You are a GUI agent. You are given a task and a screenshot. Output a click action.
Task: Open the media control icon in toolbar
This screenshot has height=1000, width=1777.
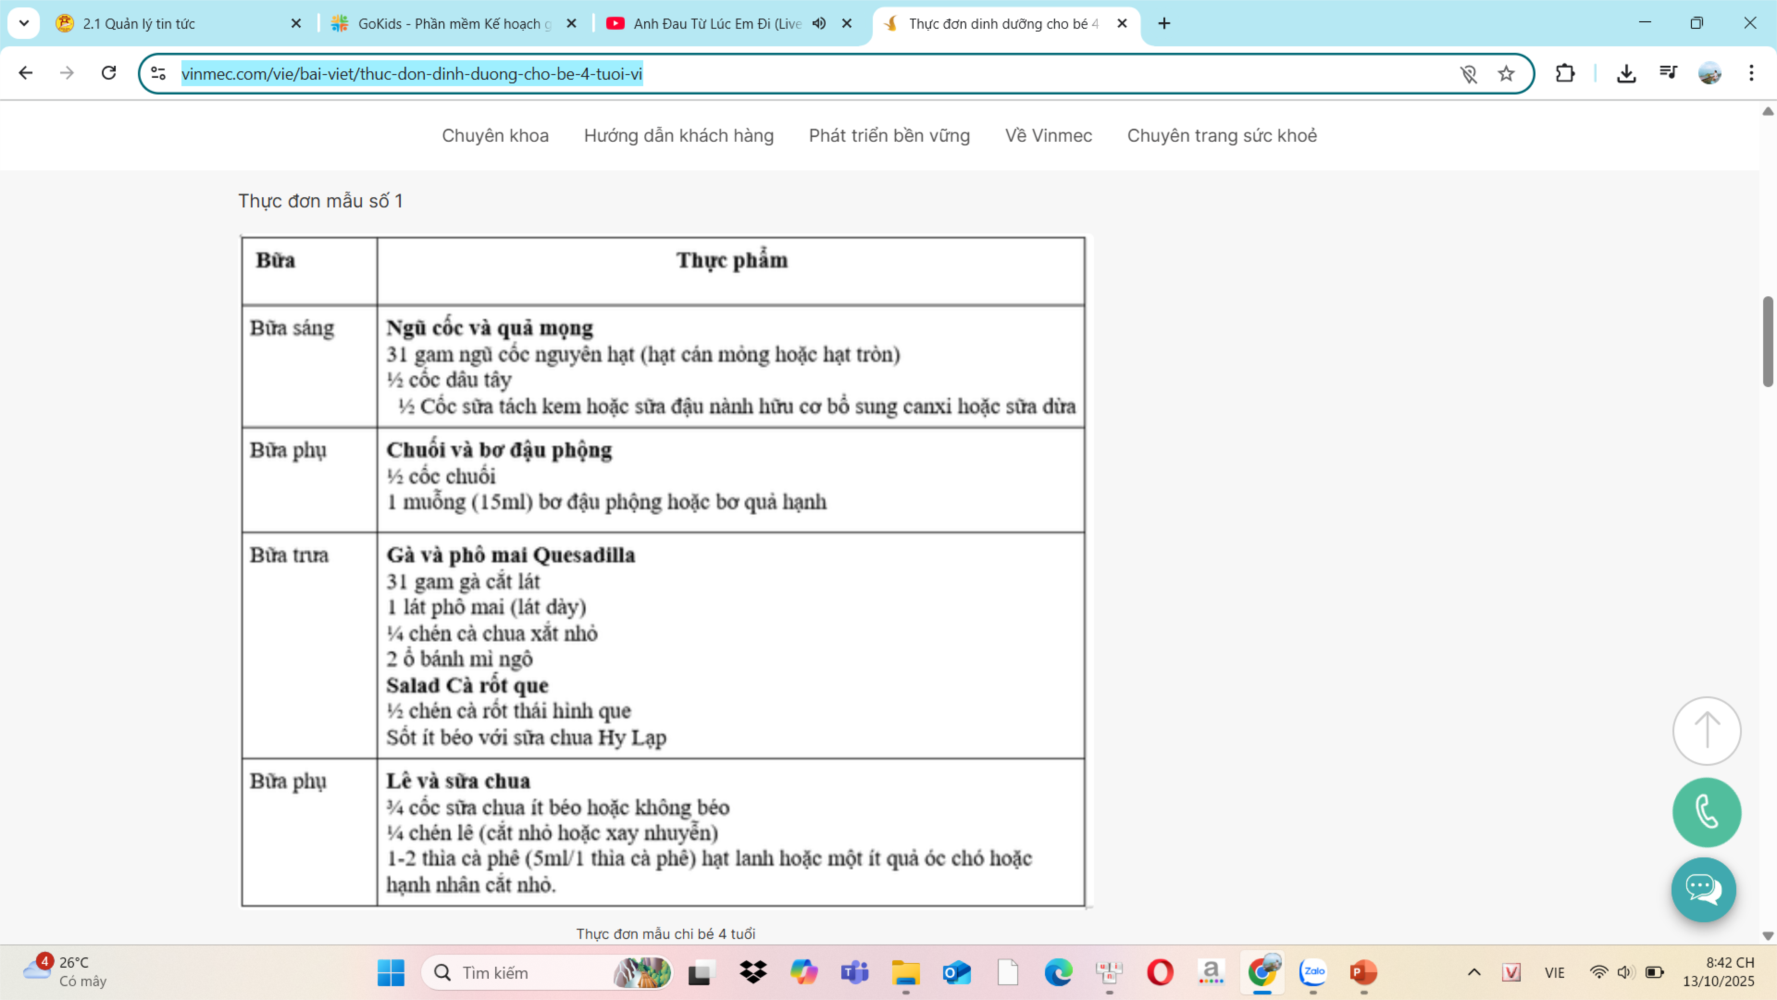pos(1668,73)
